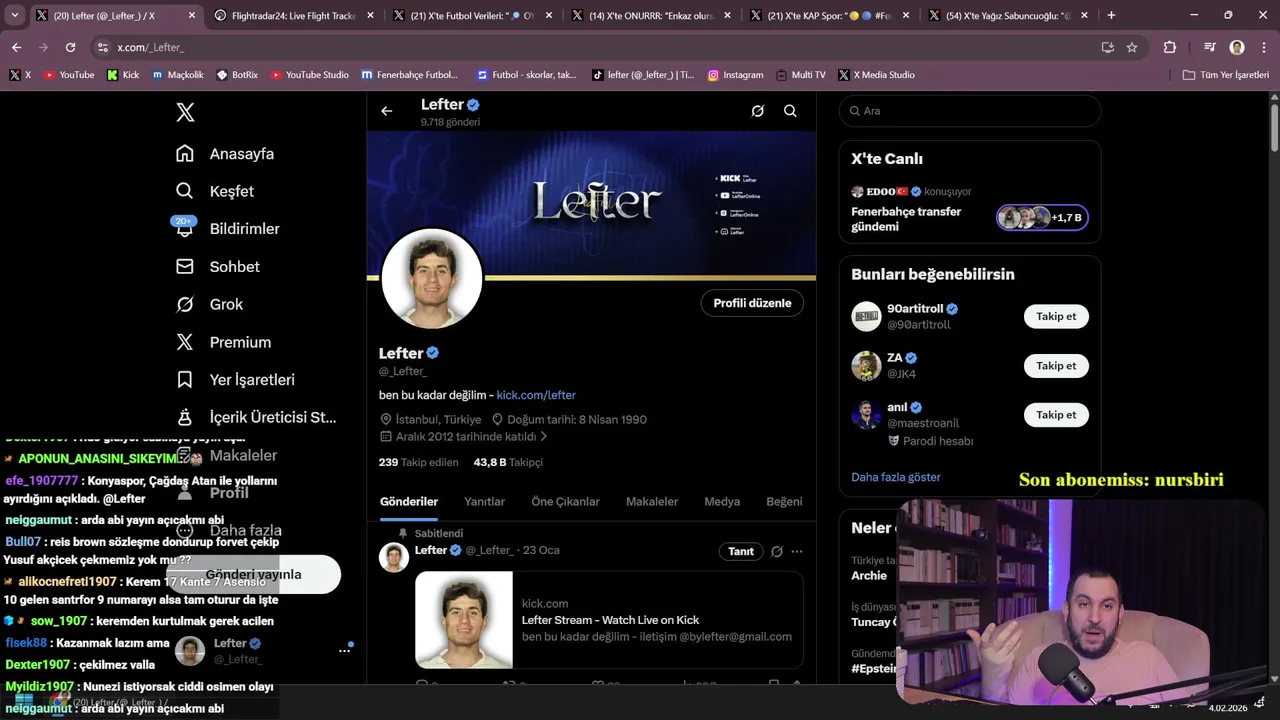Click Tanıt button on pinned post
Viewport: 1280px width, 720px height.
[741, 551]
